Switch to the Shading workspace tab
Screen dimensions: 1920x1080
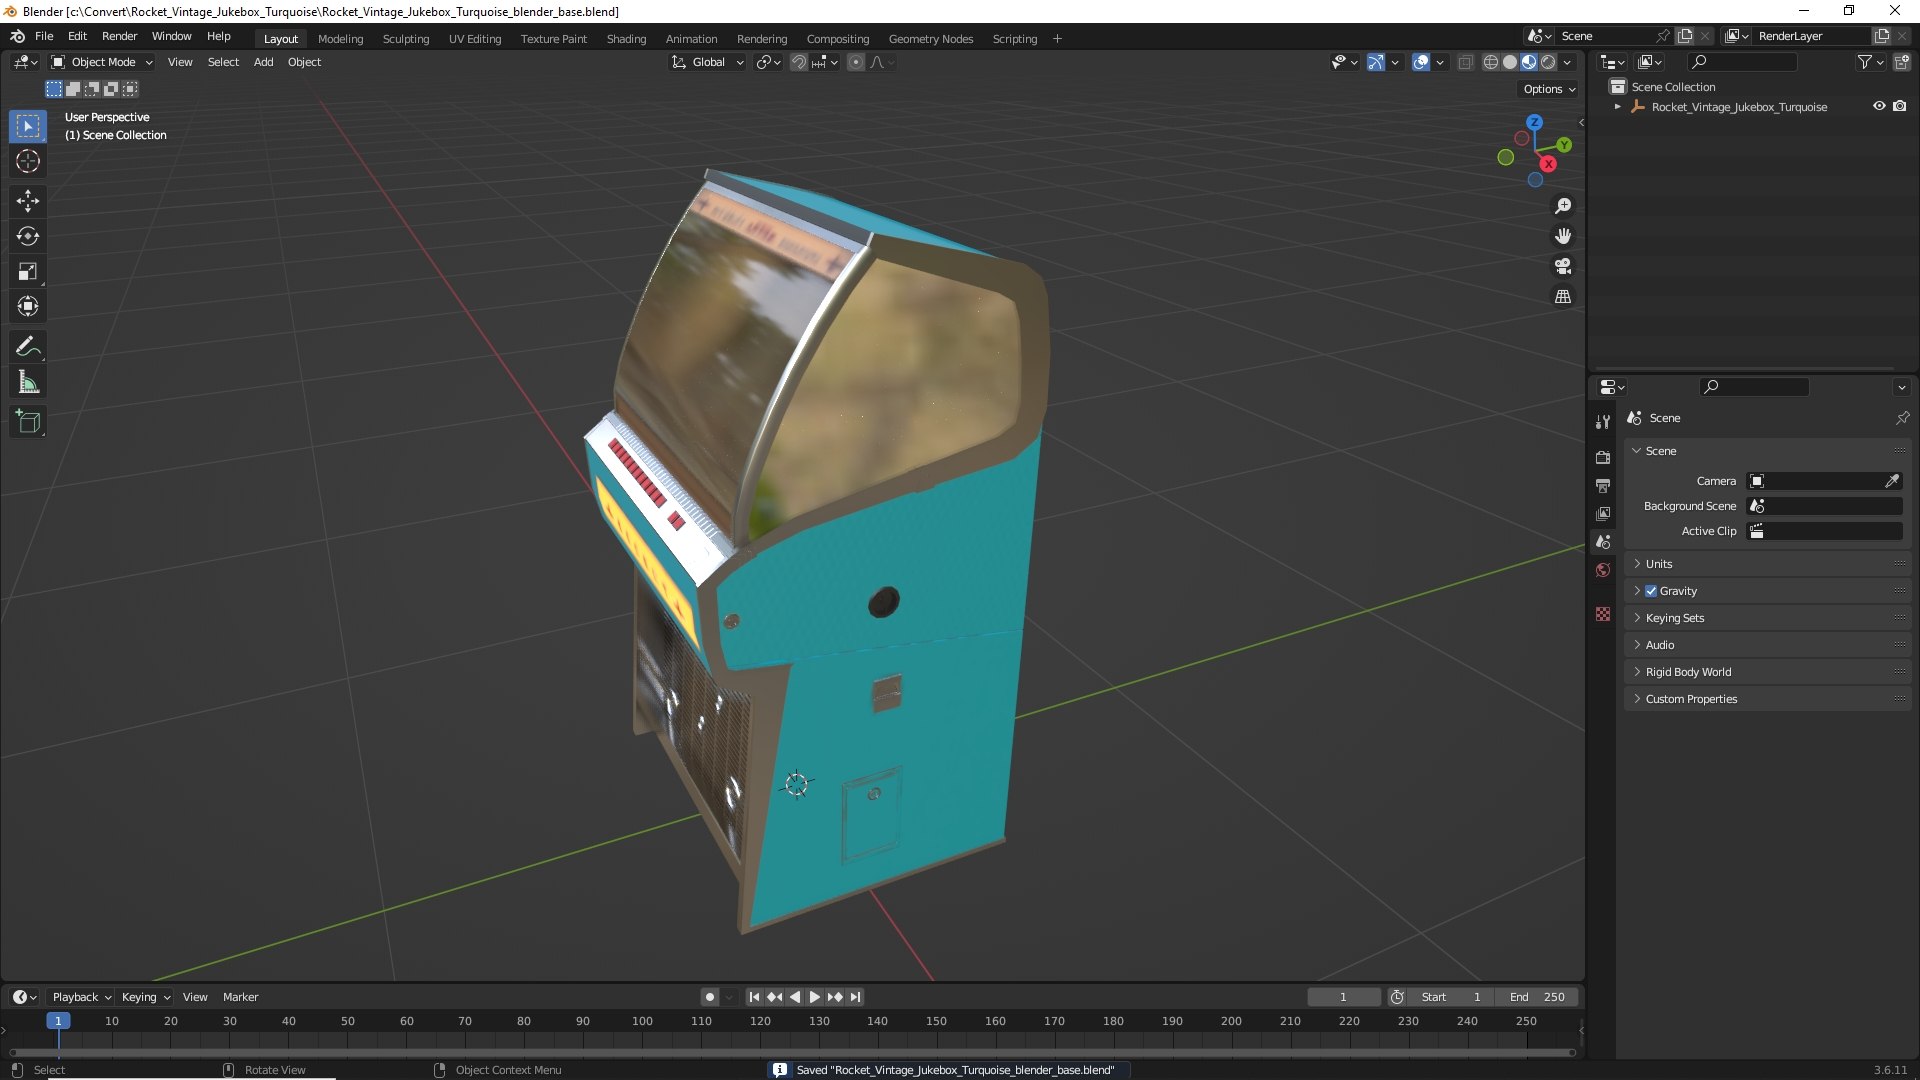tap(626, 39)
